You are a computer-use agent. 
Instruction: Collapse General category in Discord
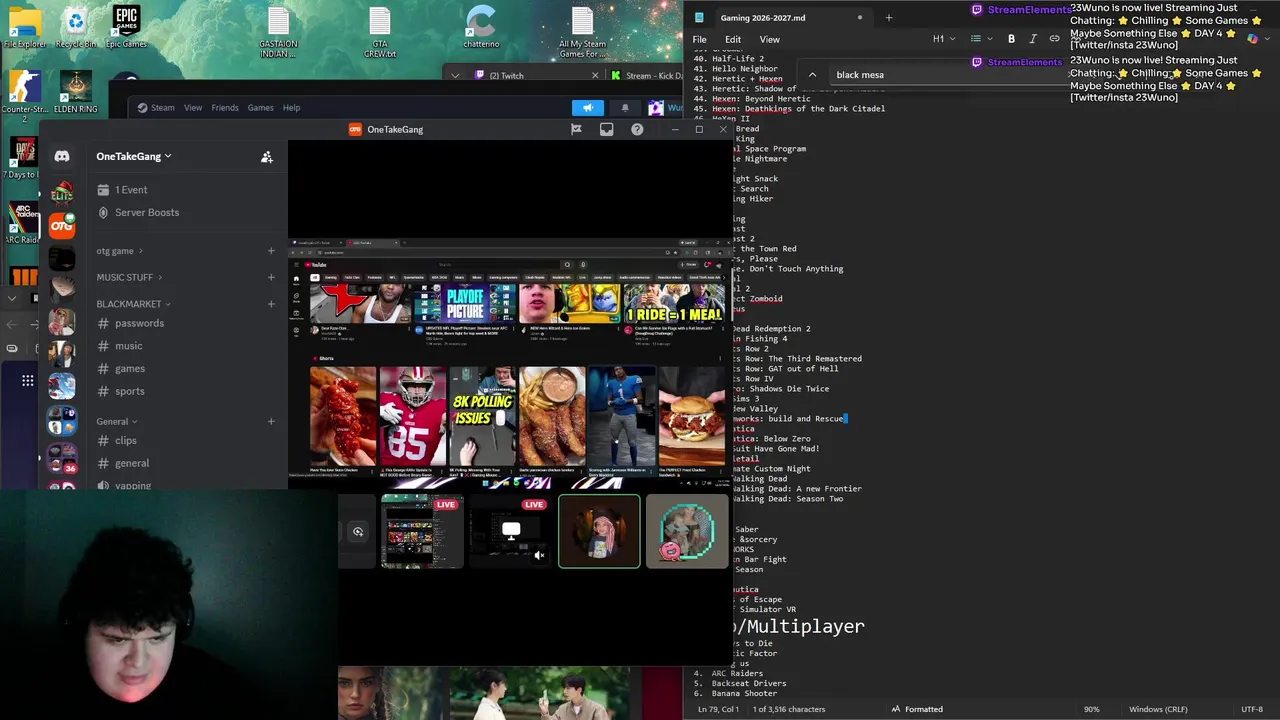(117, 421)
